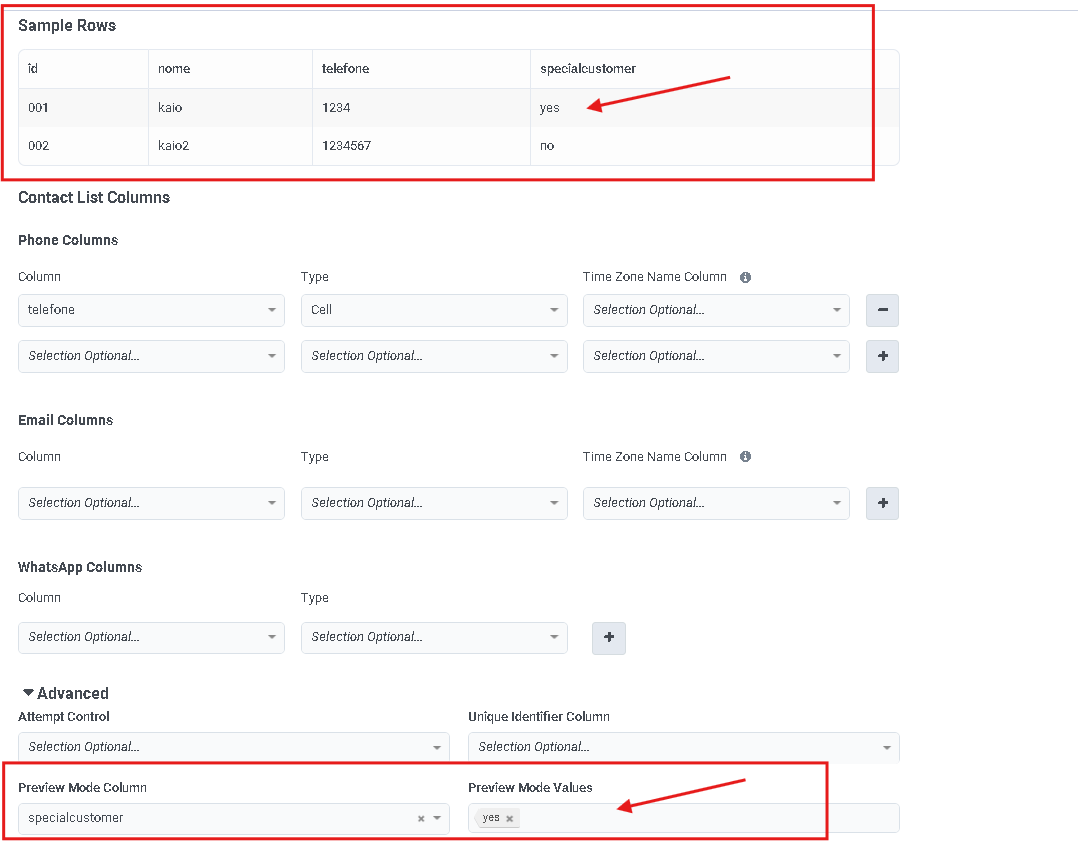Viewport: 1078px width, 843px height.
Task: Open the Preview Mode Column dropdown arrow
Action: (x=437, y=818)
